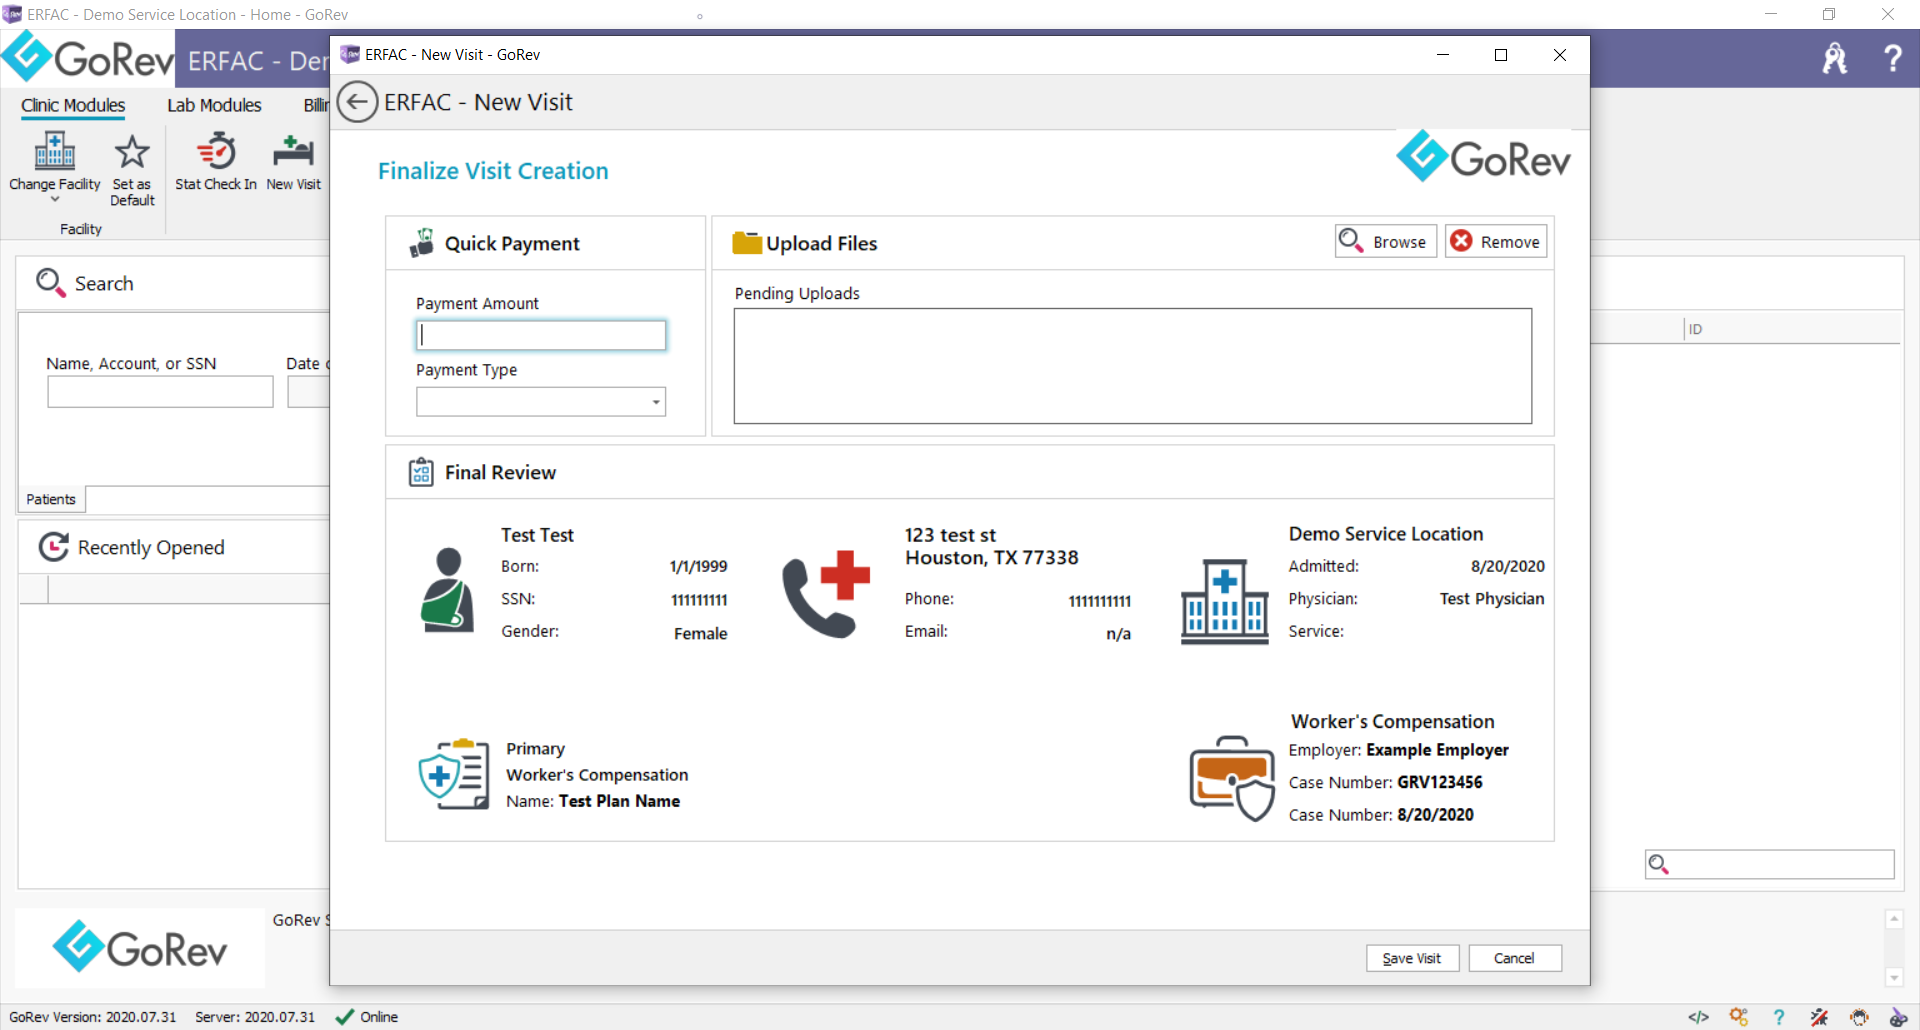The image size is (1920, 1030).
Task: Open New Visit from the ribbon
Action: 294,162
